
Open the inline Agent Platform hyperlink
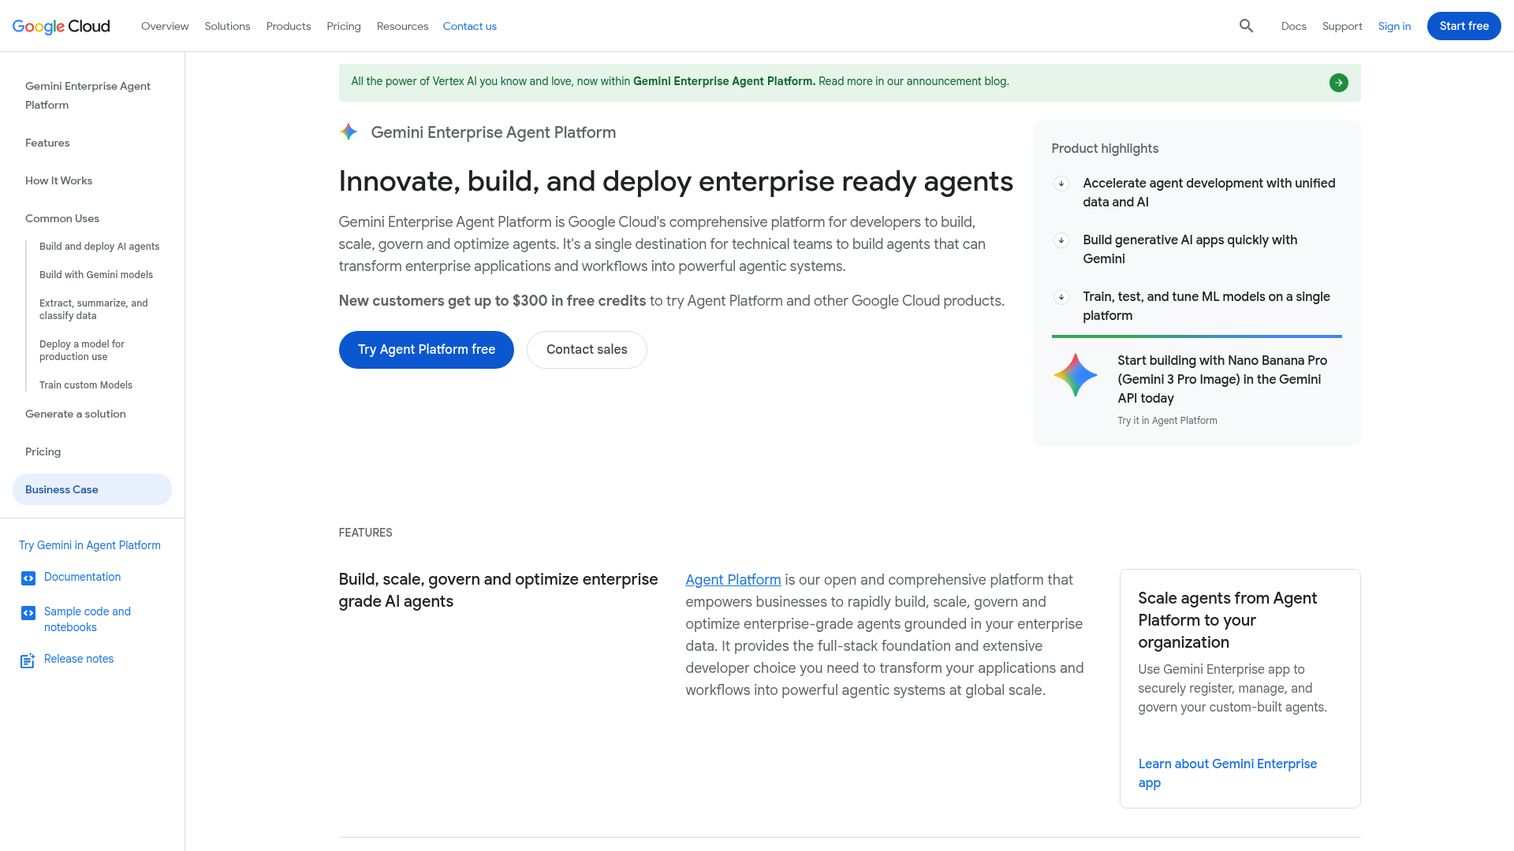(733, 580)
